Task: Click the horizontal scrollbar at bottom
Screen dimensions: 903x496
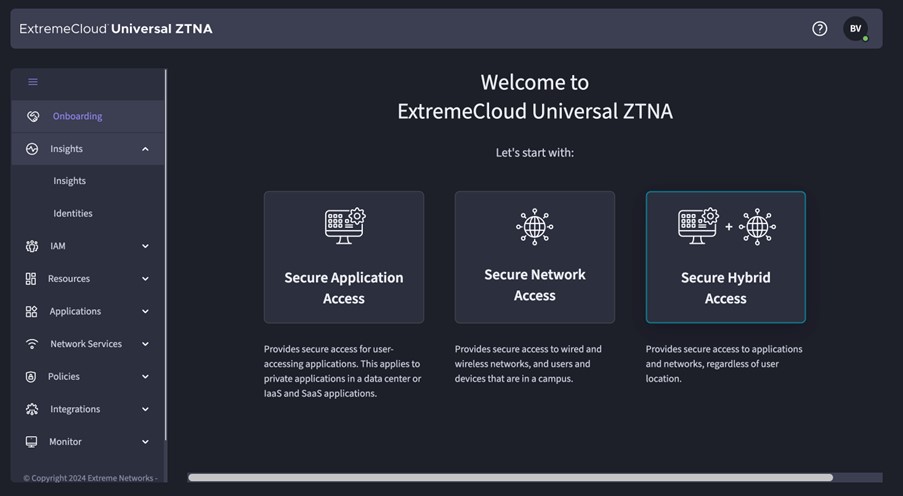Action: pos(510,478)
